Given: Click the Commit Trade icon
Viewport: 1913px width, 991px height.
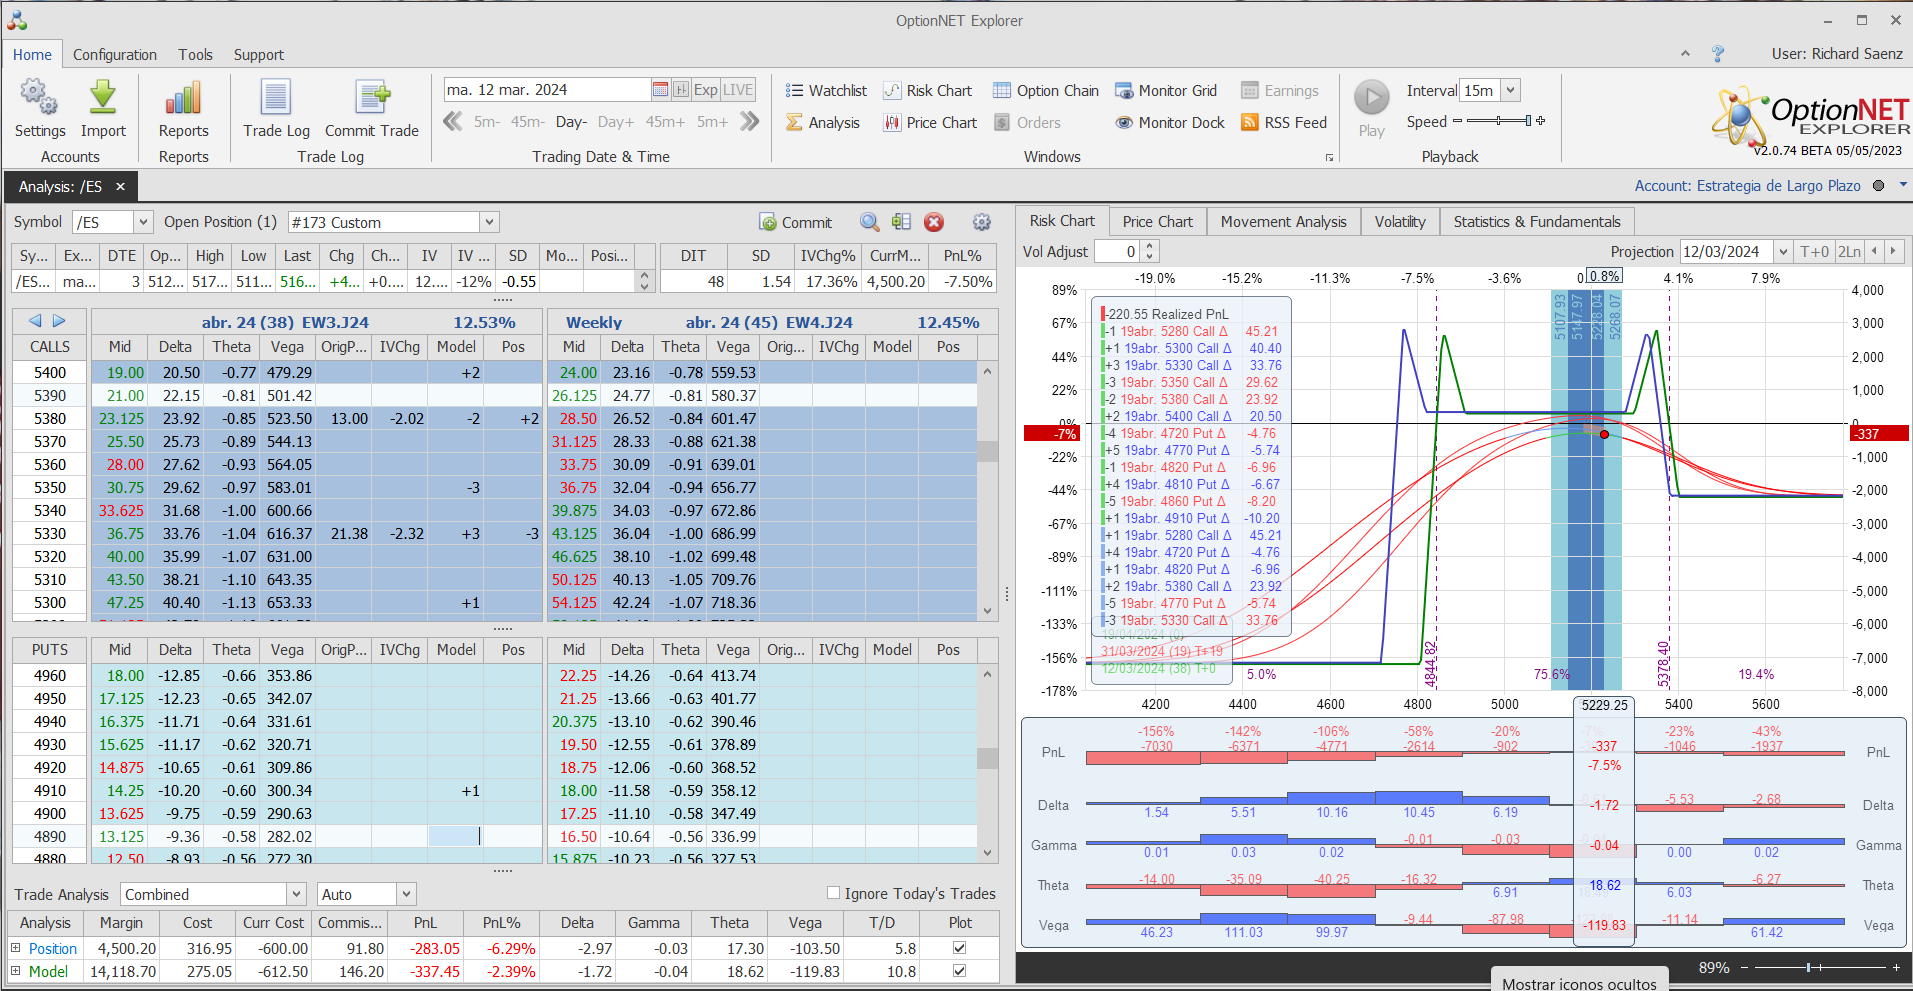Looking at the screenshot, I should (x=372, y=98).
